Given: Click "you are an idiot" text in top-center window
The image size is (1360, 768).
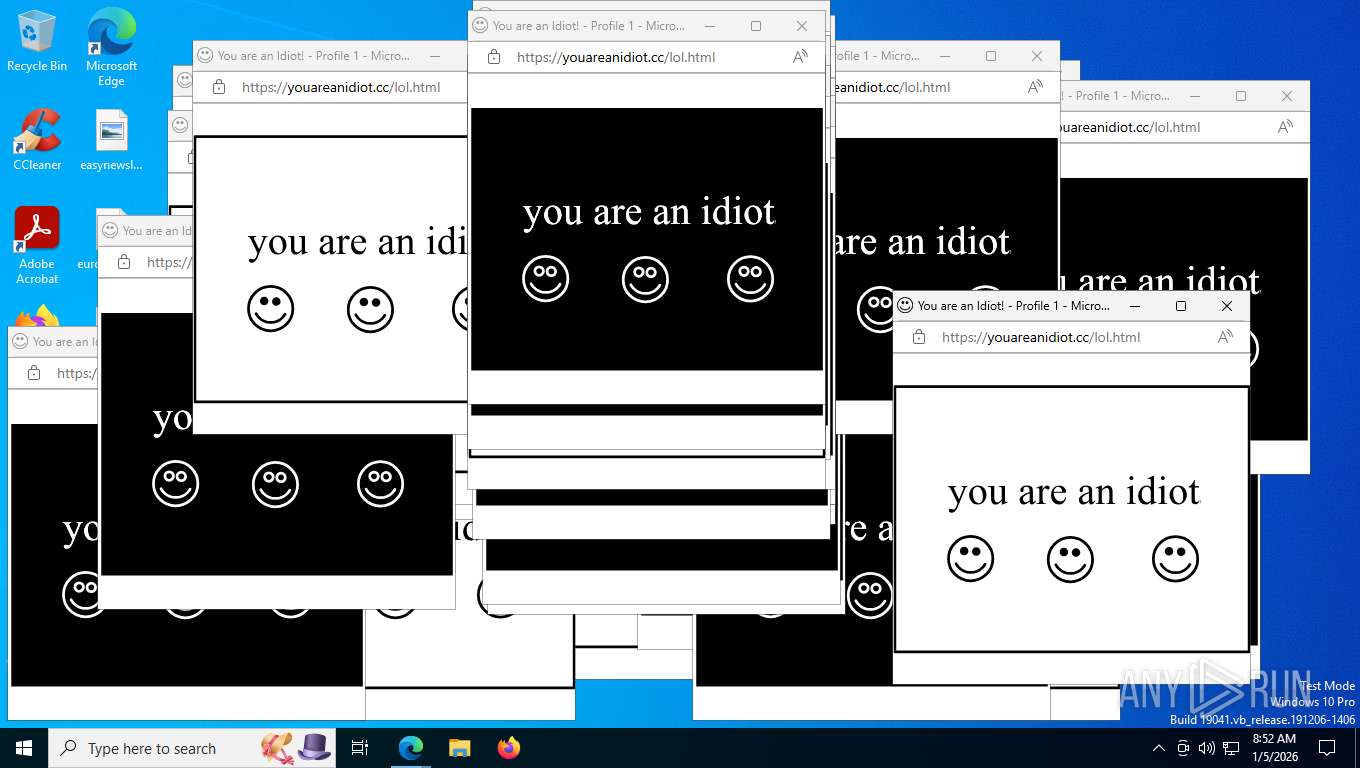Looking at the screenshot, I should point(649,212).
